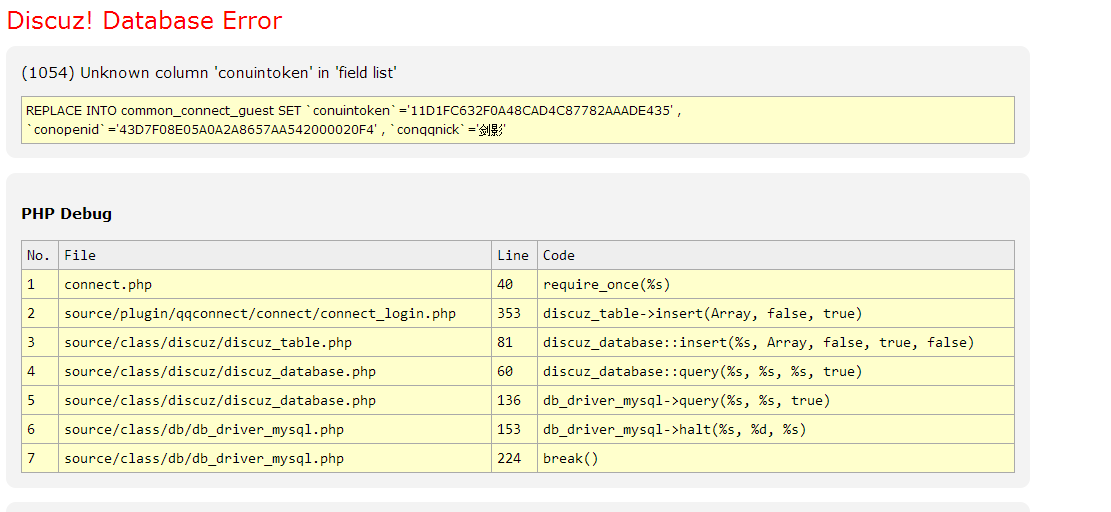Click line number 353 cell
Image resolution: width=1111 pixels, height=512 pixels.
(x=509, y=313)
